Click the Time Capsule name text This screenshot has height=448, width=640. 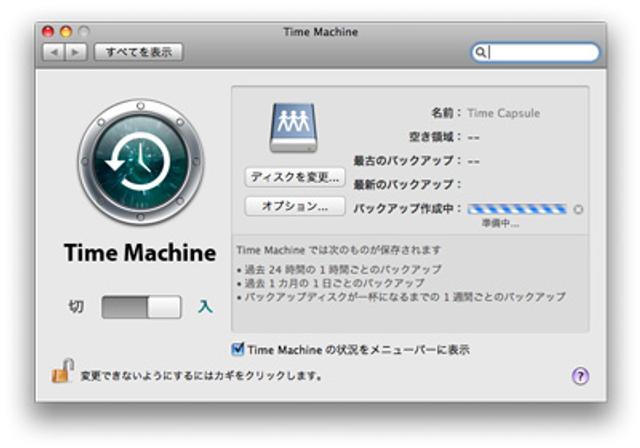pyautogui.click(x=503, y=113)
